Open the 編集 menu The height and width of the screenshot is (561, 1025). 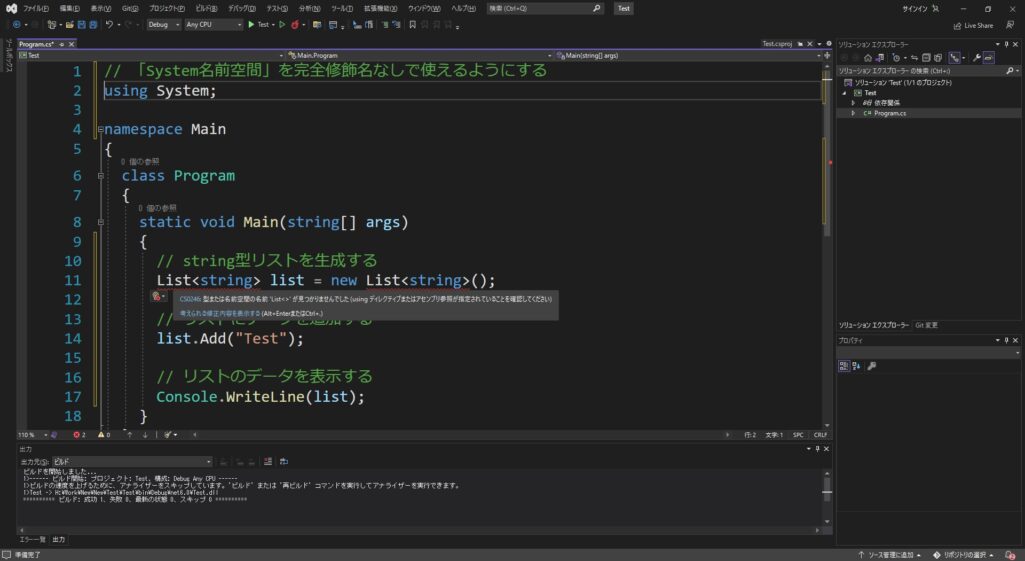[69, 8]
